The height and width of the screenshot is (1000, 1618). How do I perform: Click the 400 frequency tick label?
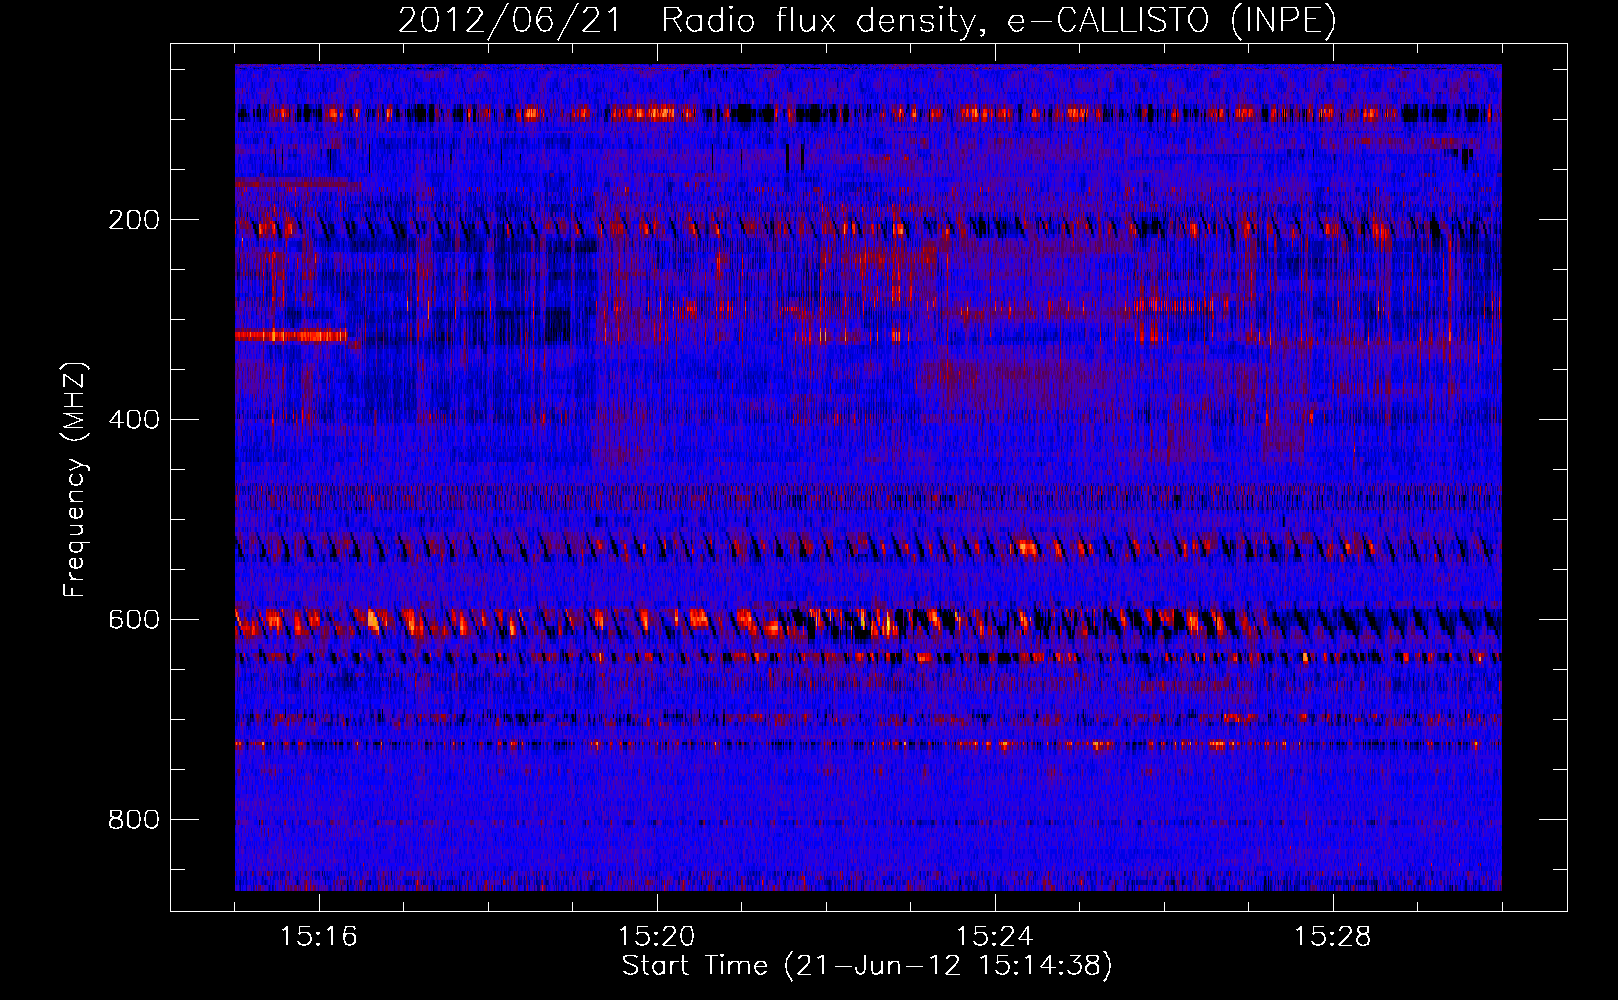[134, 420]
